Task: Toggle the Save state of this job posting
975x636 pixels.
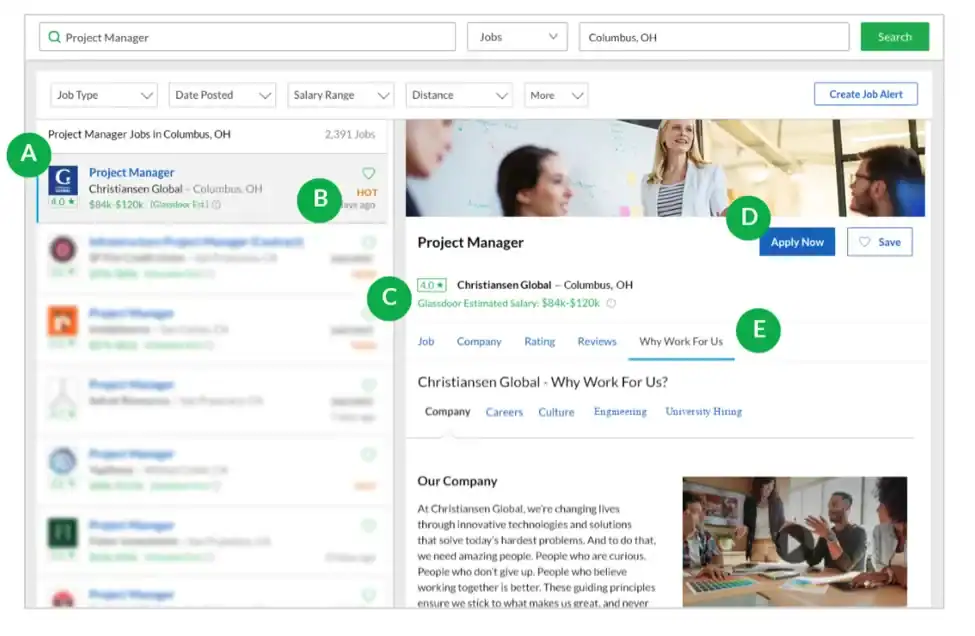Action: 878,241
